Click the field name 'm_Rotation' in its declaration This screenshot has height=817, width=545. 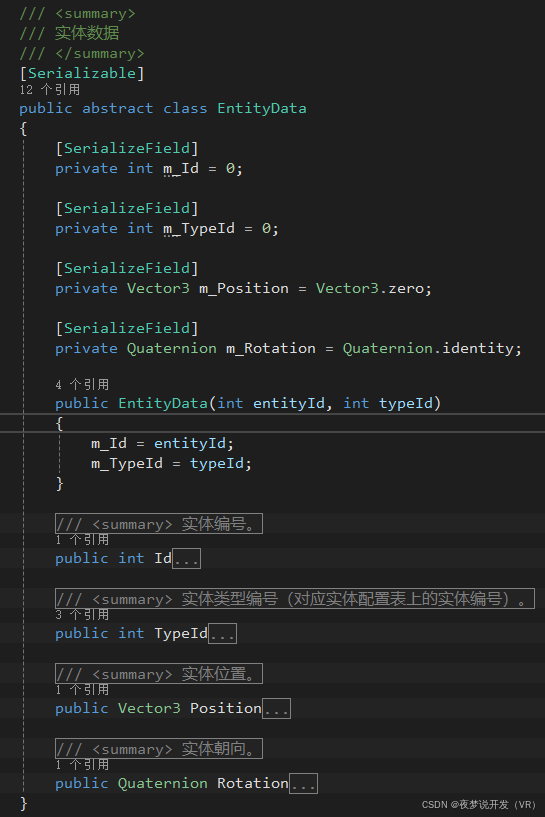click(x=271, y=349)
